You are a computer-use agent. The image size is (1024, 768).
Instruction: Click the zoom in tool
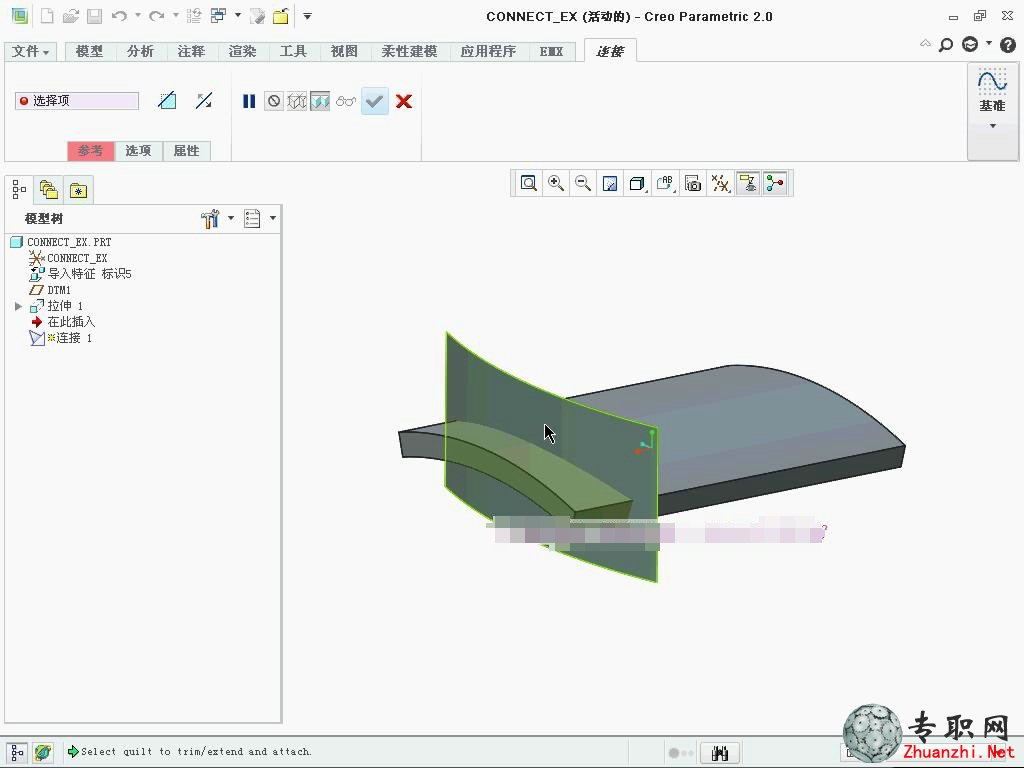click(556, 184)
